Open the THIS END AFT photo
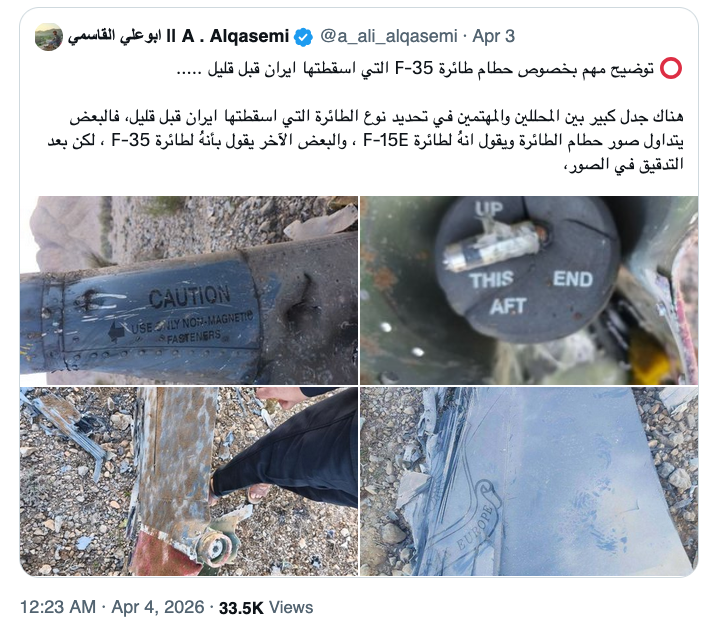 click(x=529, y=290)
